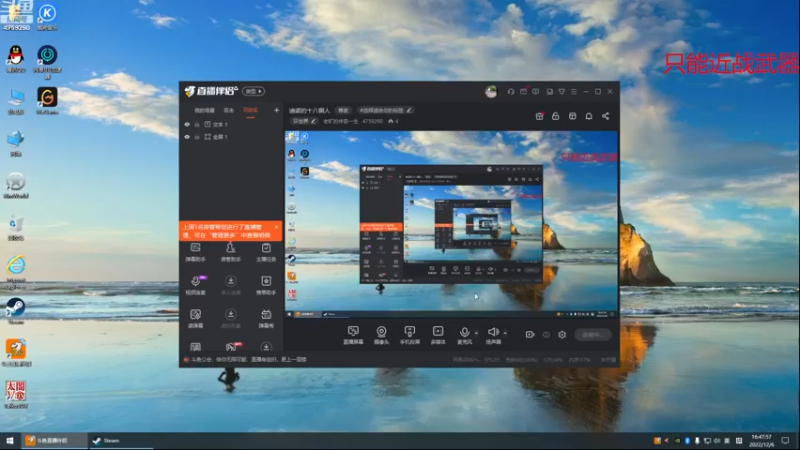
Task: Open the Windows notification center icon
Action: point(786,440)
